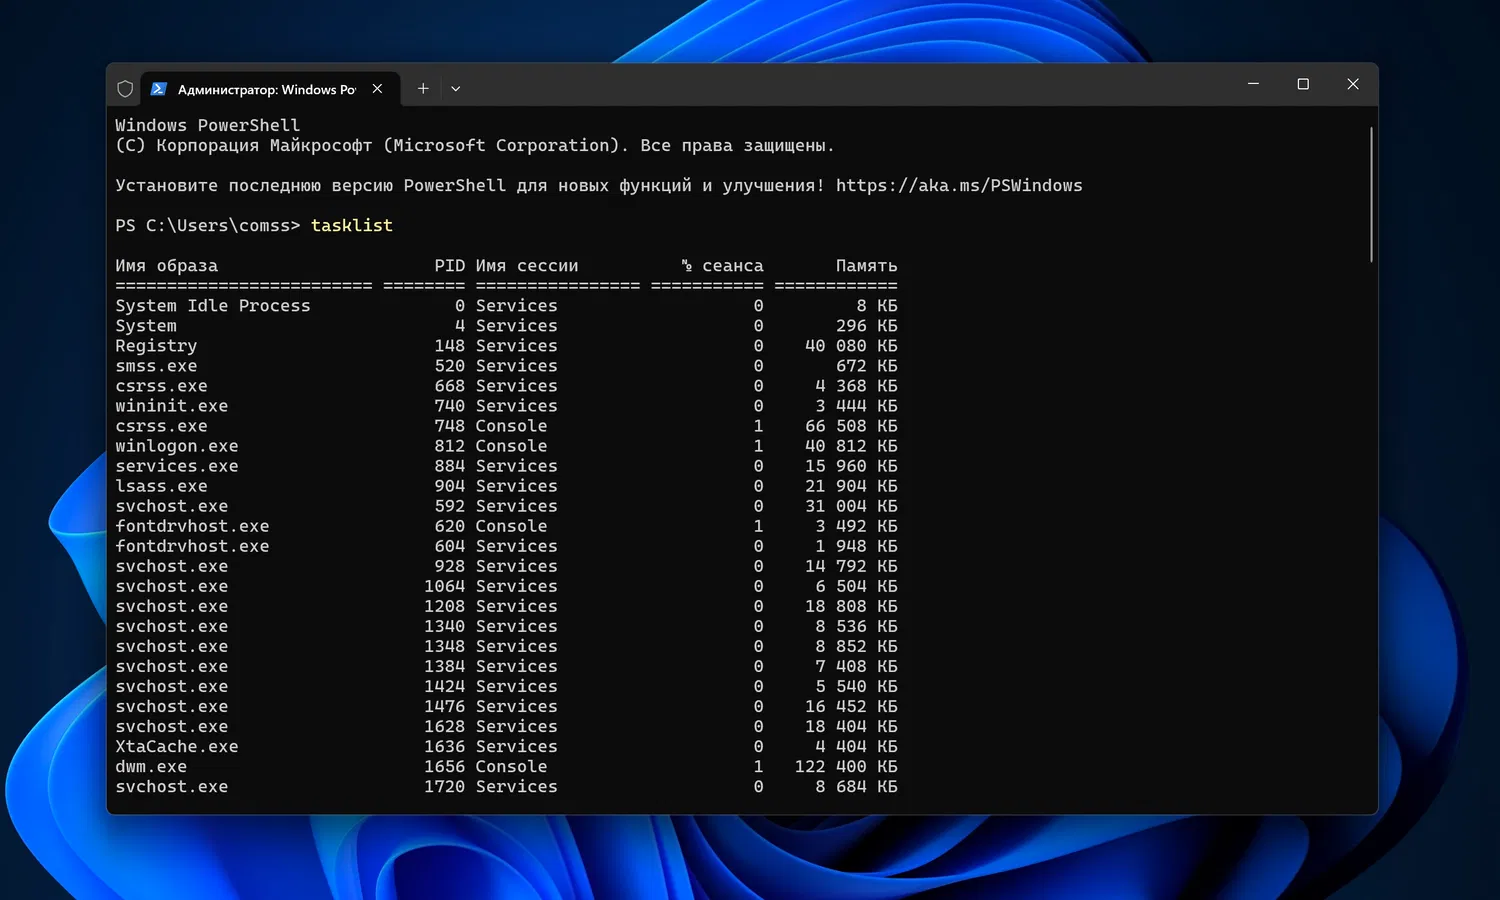
Task: Click the "Windows PowerShell" banner line
Action: (207, 126)
